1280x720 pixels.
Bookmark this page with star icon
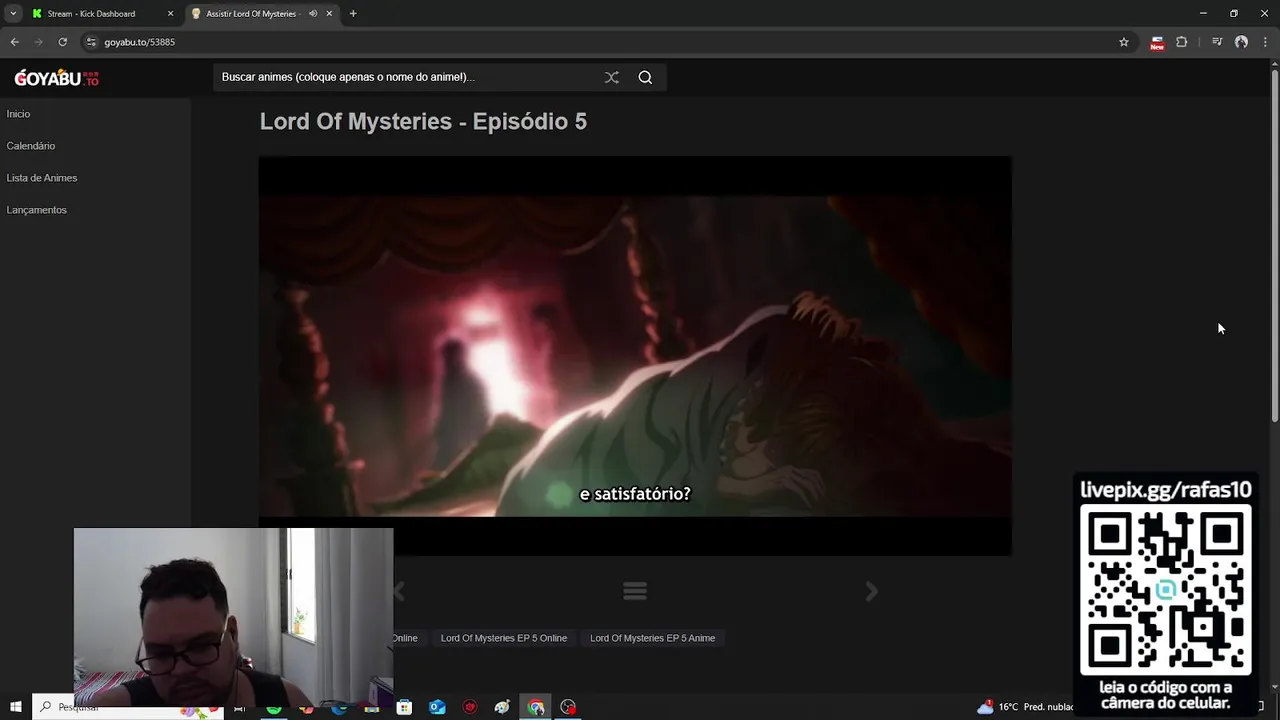(x=1124, y=42)
